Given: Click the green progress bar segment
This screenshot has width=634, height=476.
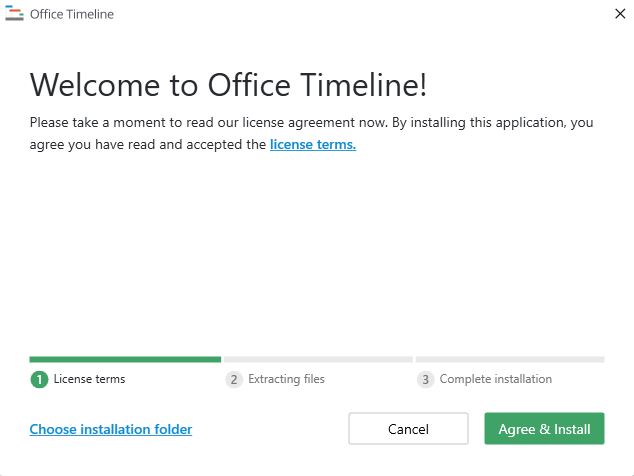Looking at the screenshot, I should point(125,359).
